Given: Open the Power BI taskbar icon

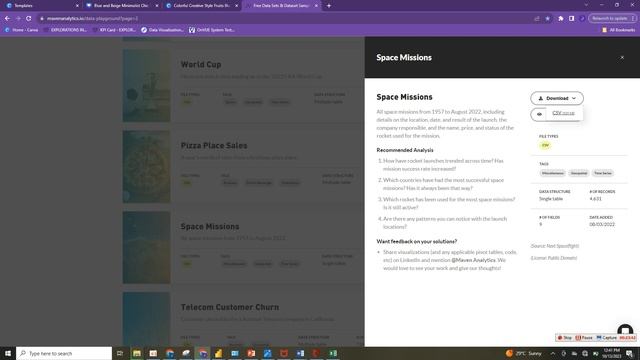Looking at the screenshot, I should tap(218, 353).
